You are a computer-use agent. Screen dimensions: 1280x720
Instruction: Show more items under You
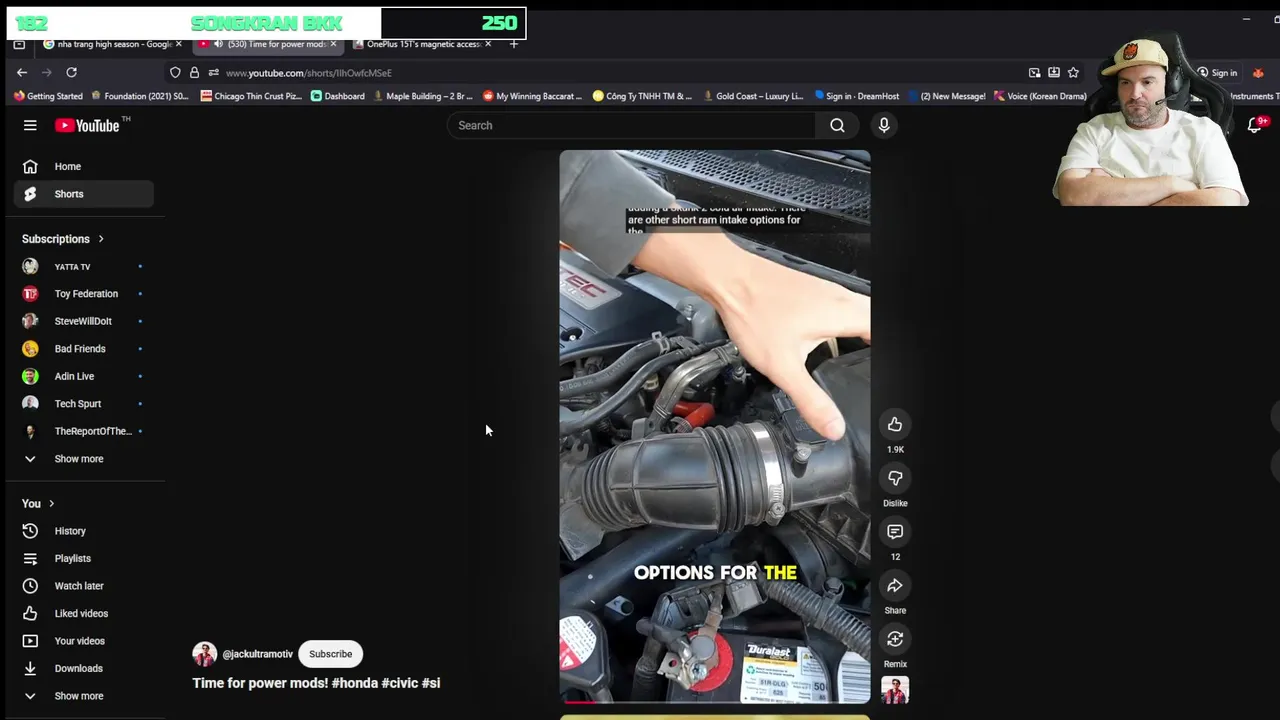84,696
